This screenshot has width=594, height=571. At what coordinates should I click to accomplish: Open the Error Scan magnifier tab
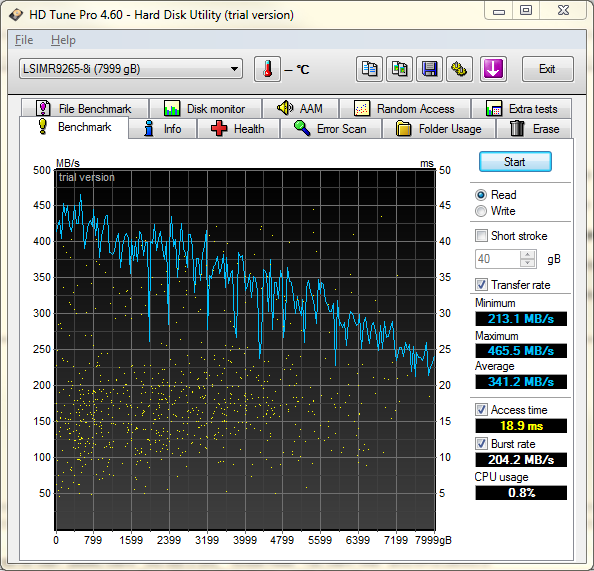point(331,129)
